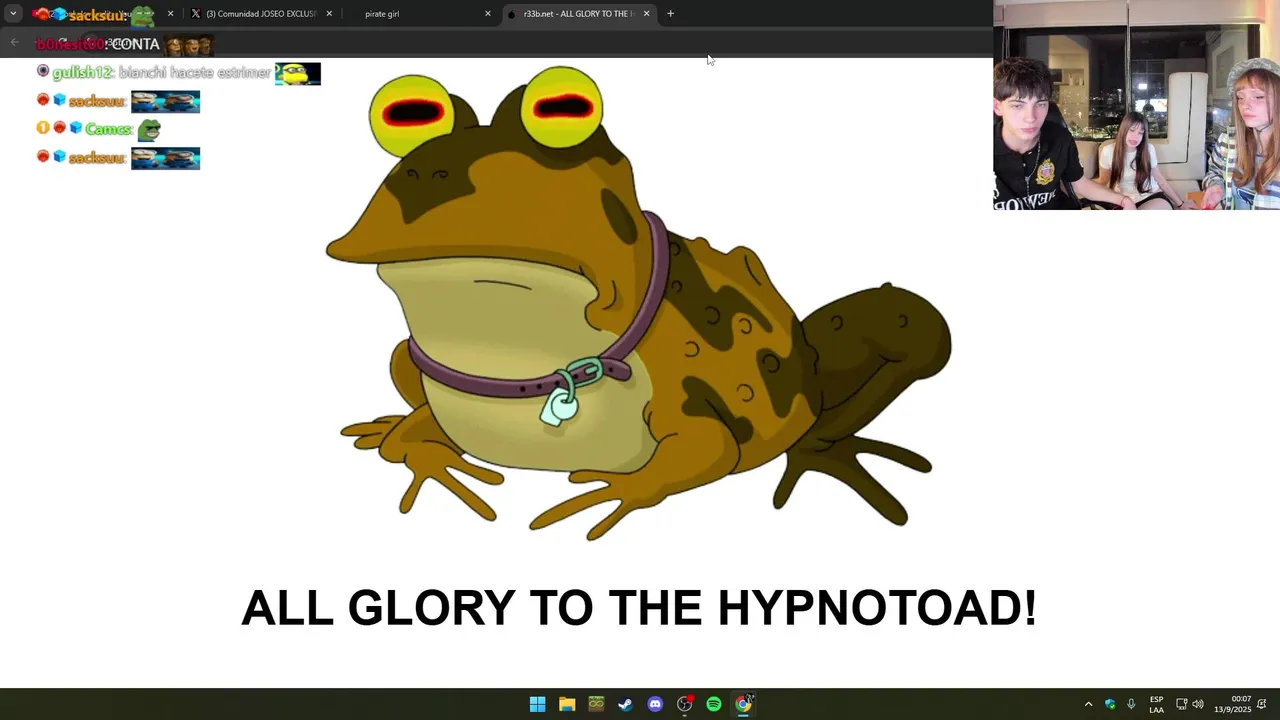Viewport: 1280px width, 720px height.
Task: Open OBS Studio from the taskbar
Action: click(685, 704)
